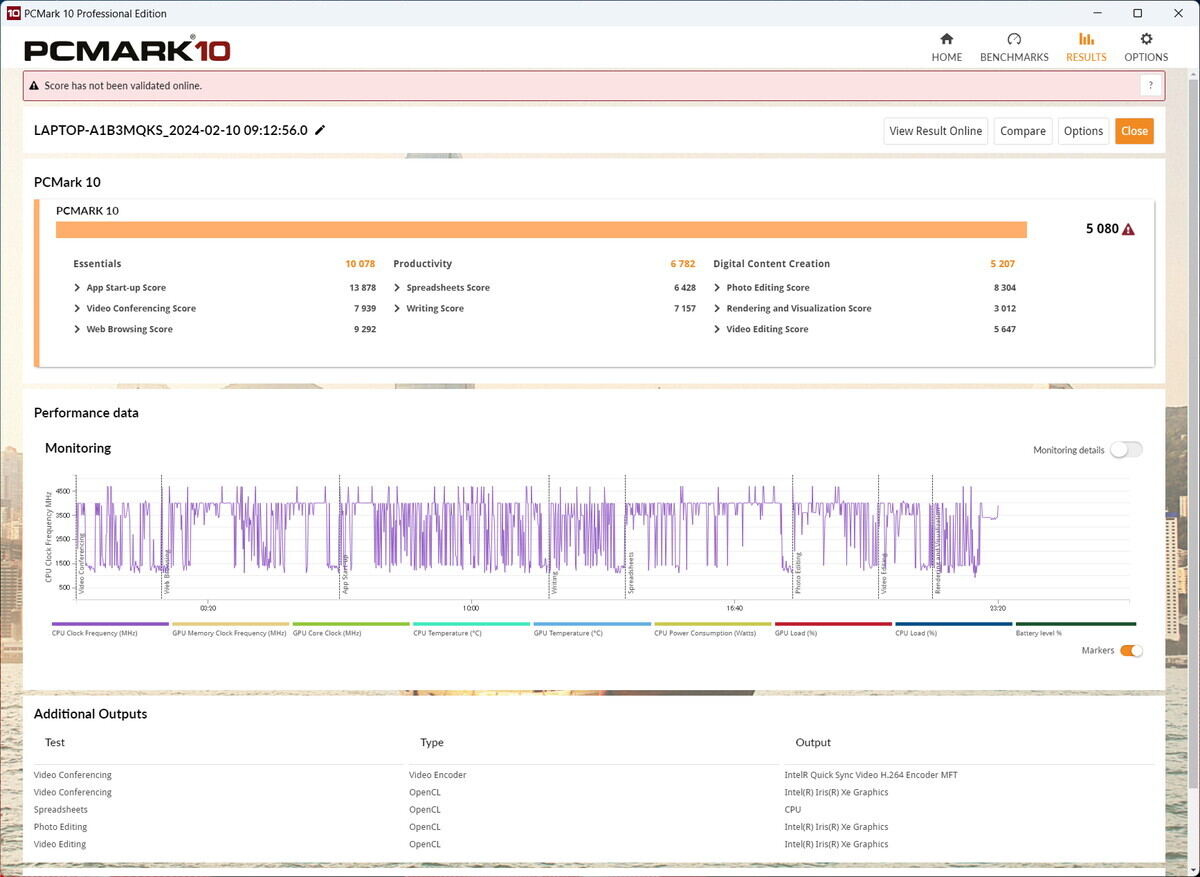
Task: Turn off the Markers switch
Action: (1131, 651)
